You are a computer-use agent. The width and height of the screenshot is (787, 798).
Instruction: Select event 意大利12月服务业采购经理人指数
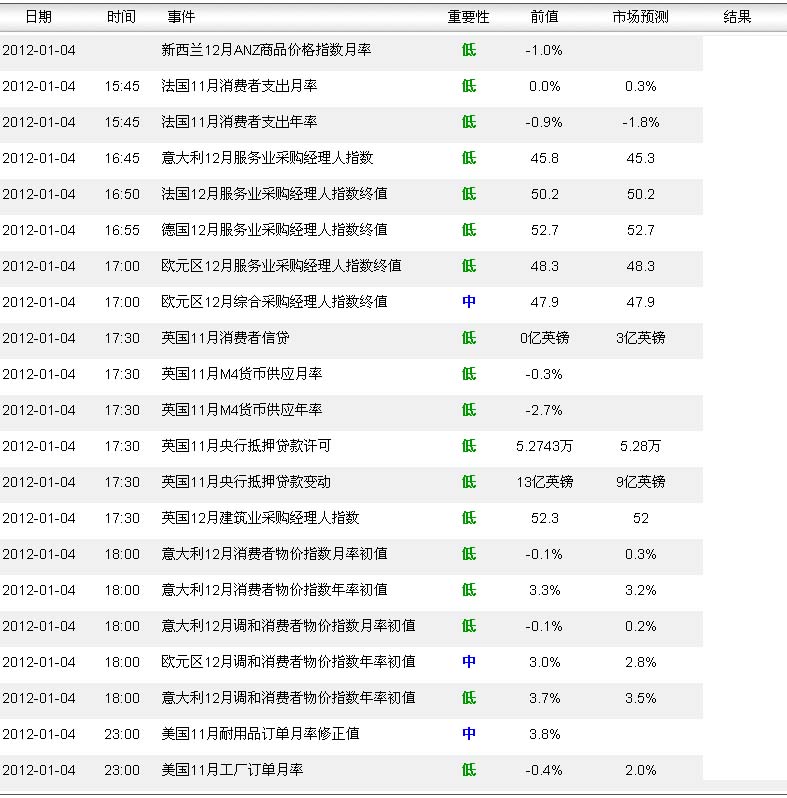coord(267,158)
